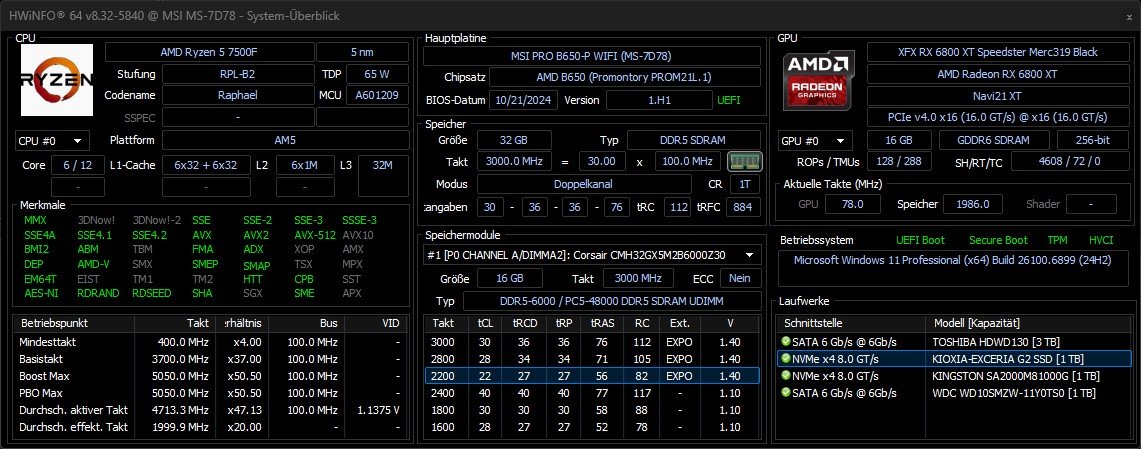Click the Boost Max operating point row
Viewport: 1141px width, 449px height.
[210, 376]
